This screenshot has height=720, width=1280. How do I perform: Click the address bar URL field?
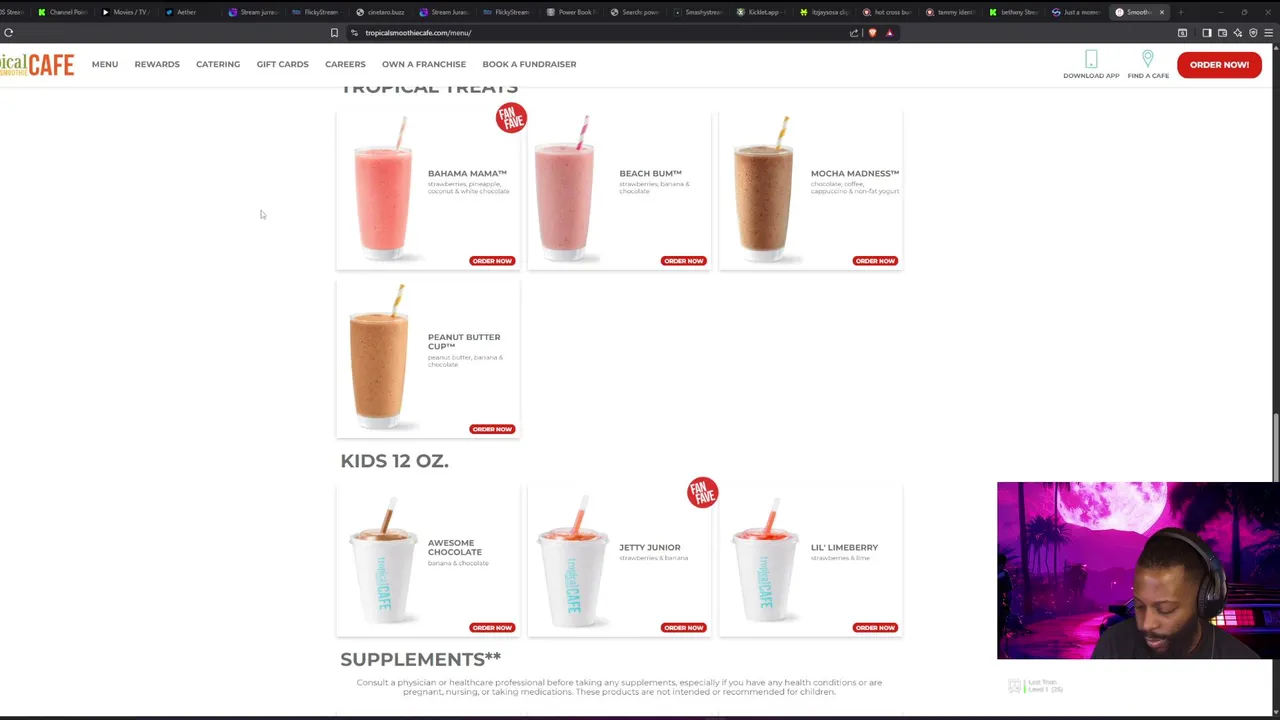tap(600, 33)
